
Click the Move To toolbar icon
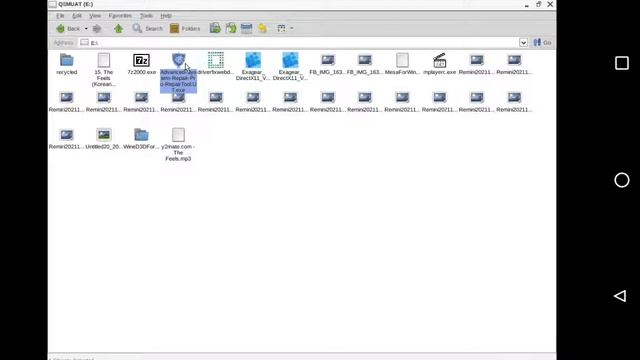[x=231, y=28]
